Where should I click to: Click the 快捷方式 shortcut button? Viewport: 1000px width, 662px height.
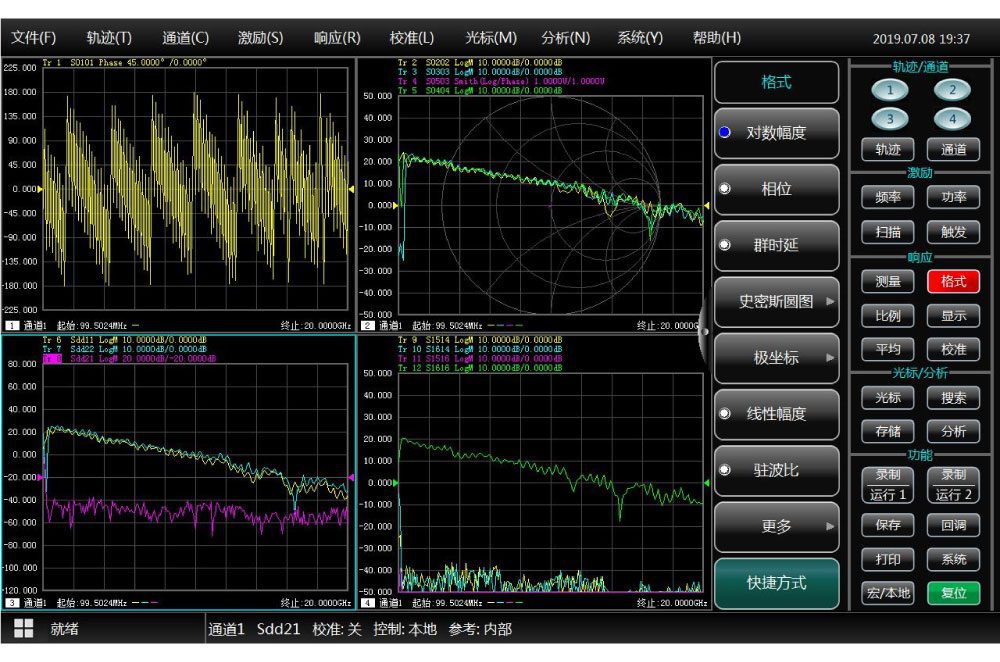click(x=776, y=583)
